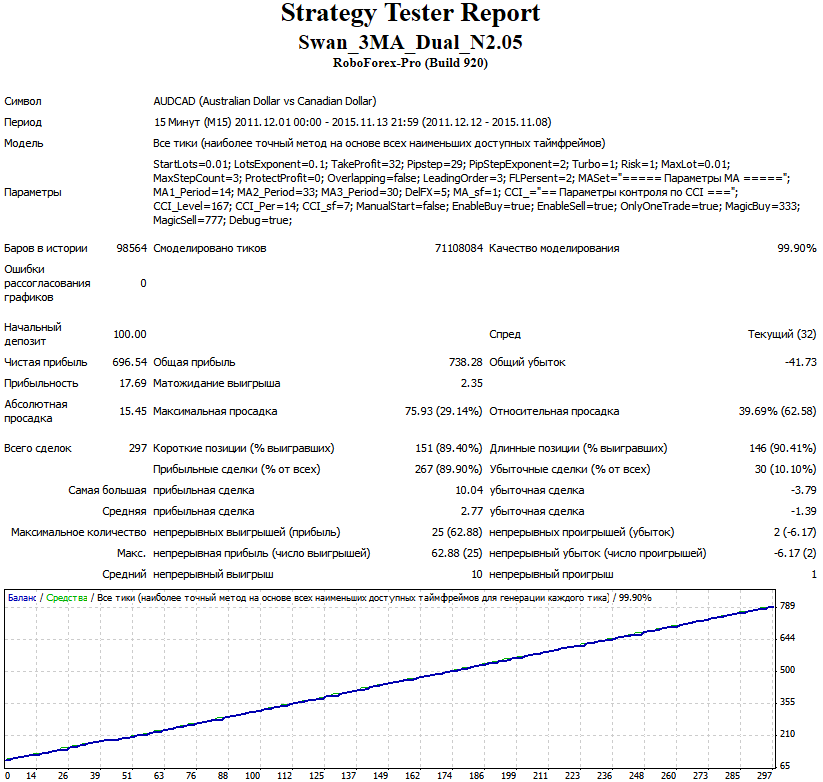
Task: Click chart axis value 65
Action: 785,766
